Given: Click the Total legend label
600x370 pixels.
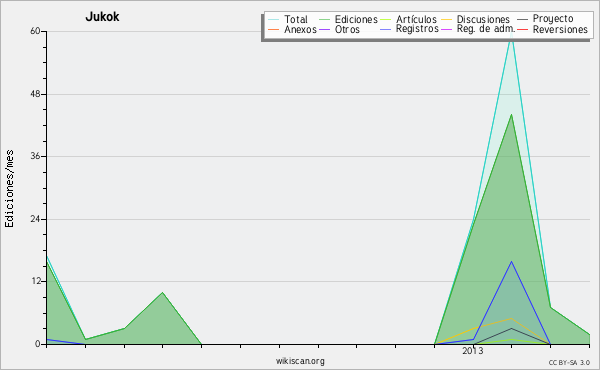Looking at the screenshot, I should 296,19.
